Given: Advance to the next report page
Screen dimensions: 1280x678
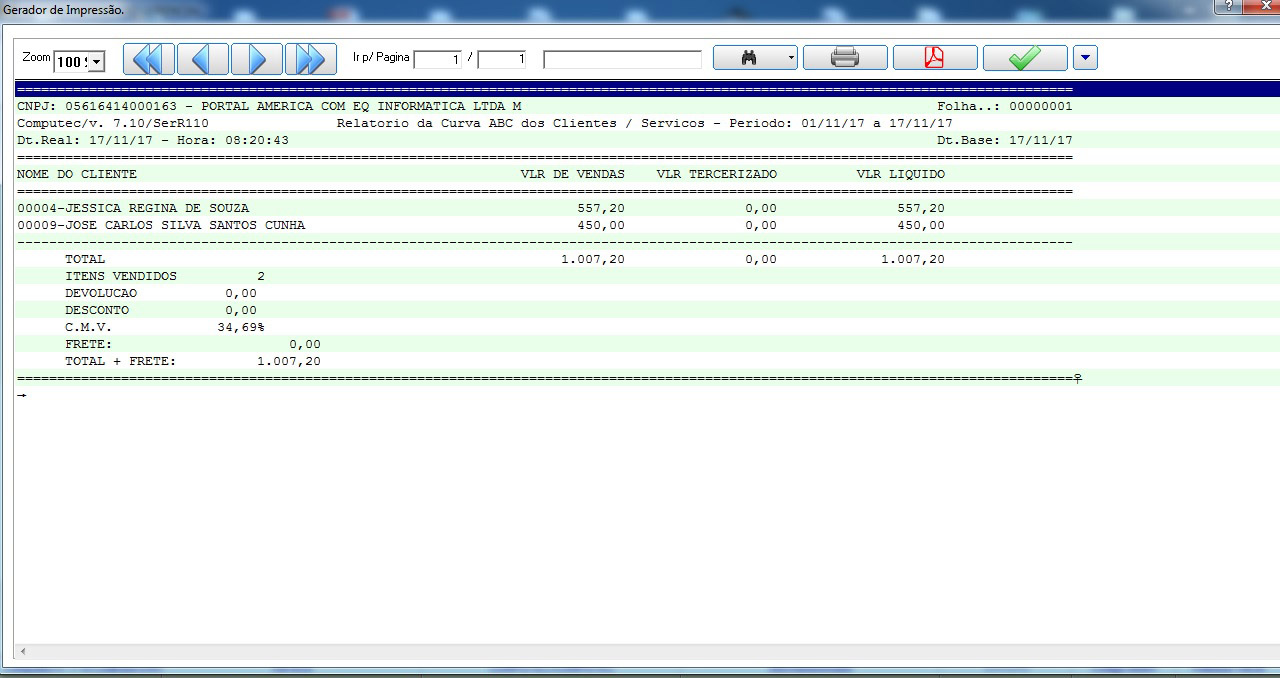Looking at the screenshot, I should pyautogui.click(x=257, y=59).
